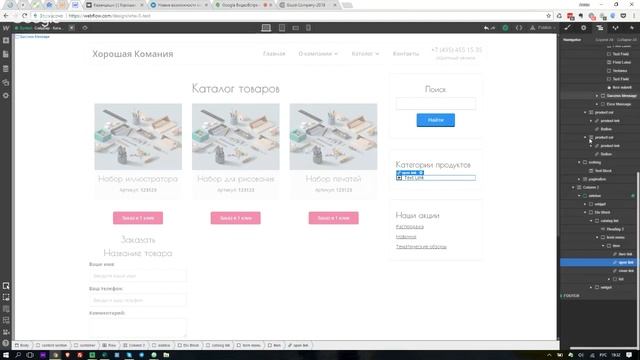Select Row in bottom breadcrumb bar
640x360 pixels.
tap(109, 345)
